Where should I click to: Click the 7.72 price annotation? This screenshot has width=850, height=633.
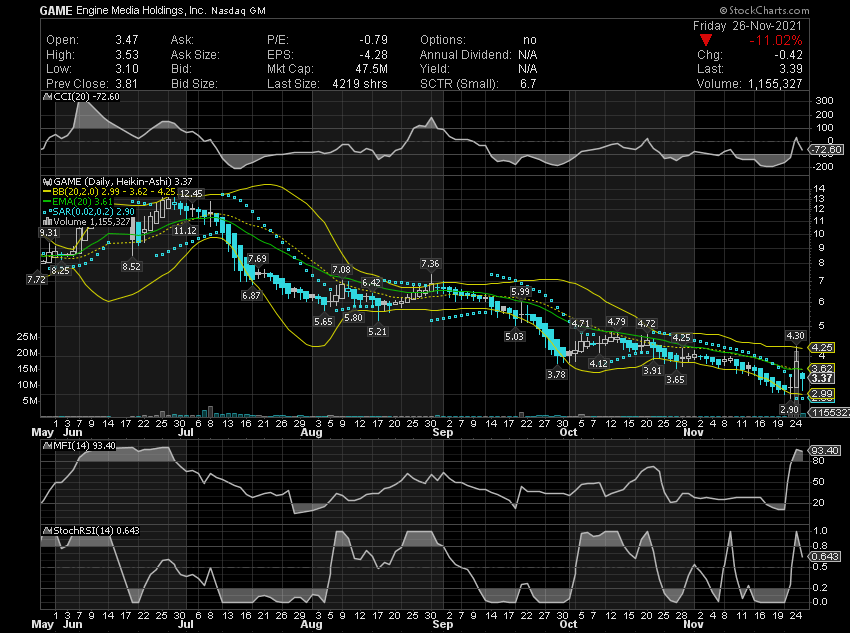36,280
